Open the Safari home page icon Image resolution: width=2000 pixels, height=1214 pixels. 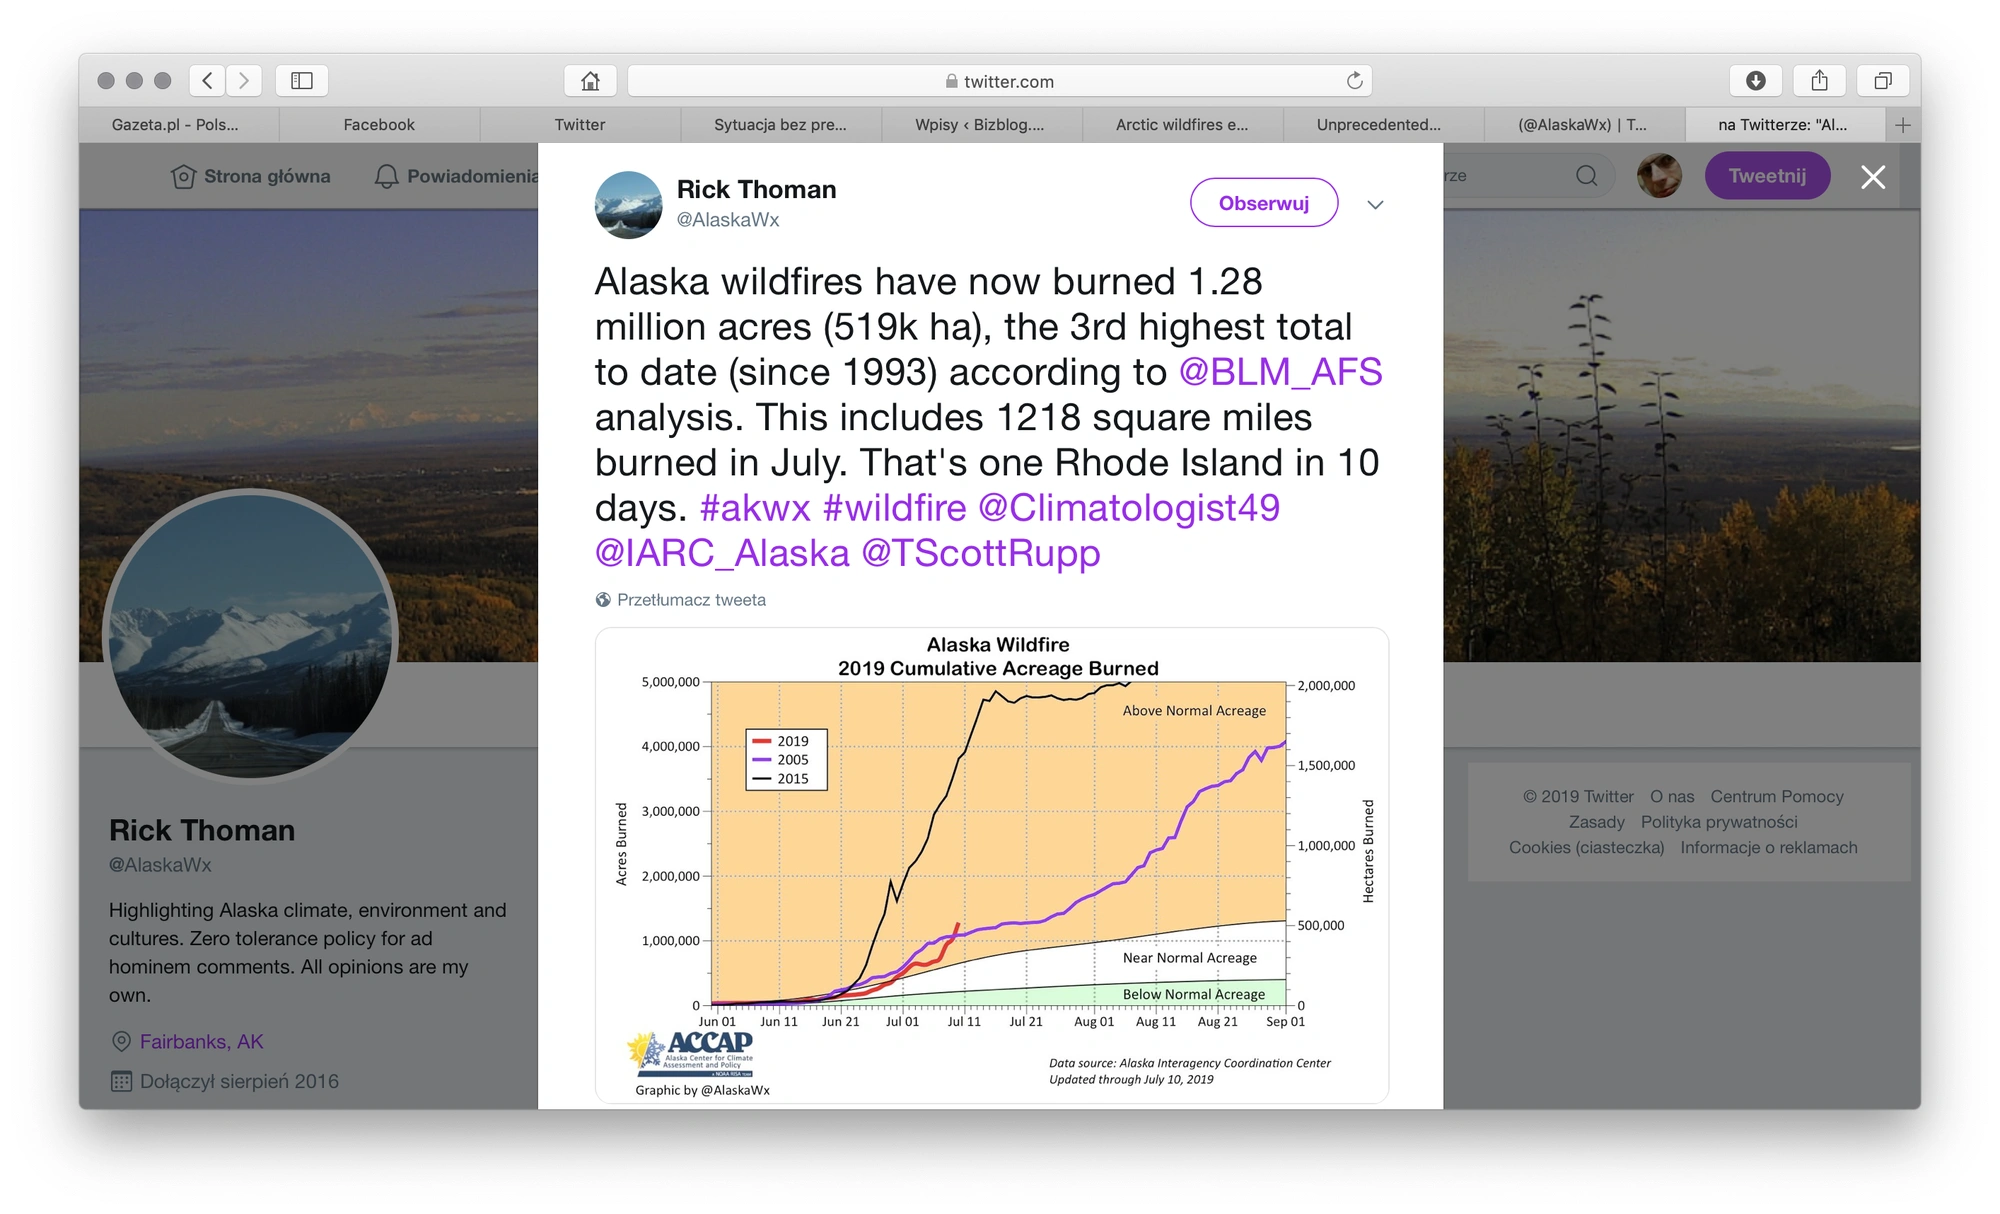(590, 81)
